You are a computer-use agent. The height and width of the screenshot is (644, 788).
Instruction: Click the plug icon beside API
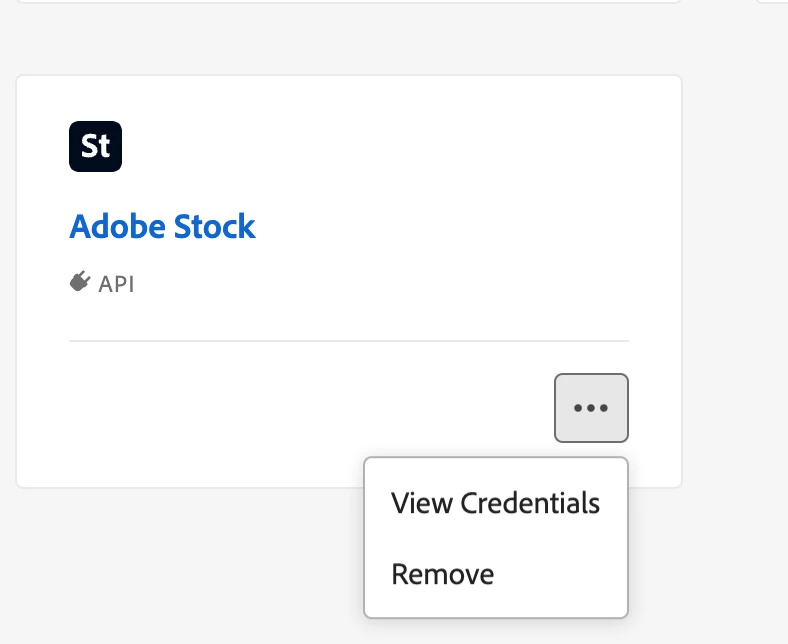click(x=80, y=283)
